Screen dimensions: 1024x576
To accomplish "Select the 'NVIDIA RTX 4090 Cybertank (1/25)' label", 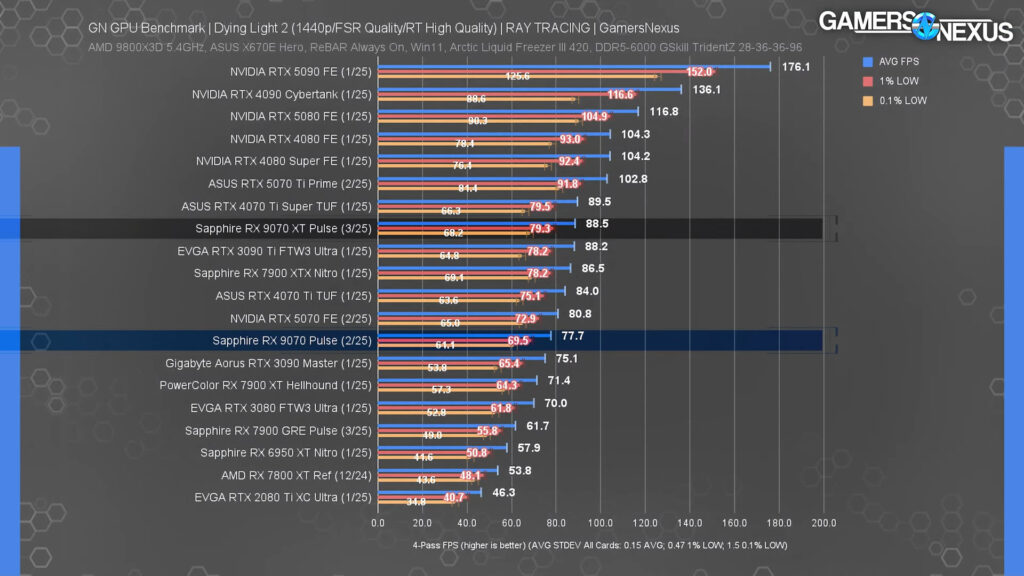I will coord(281,94).
